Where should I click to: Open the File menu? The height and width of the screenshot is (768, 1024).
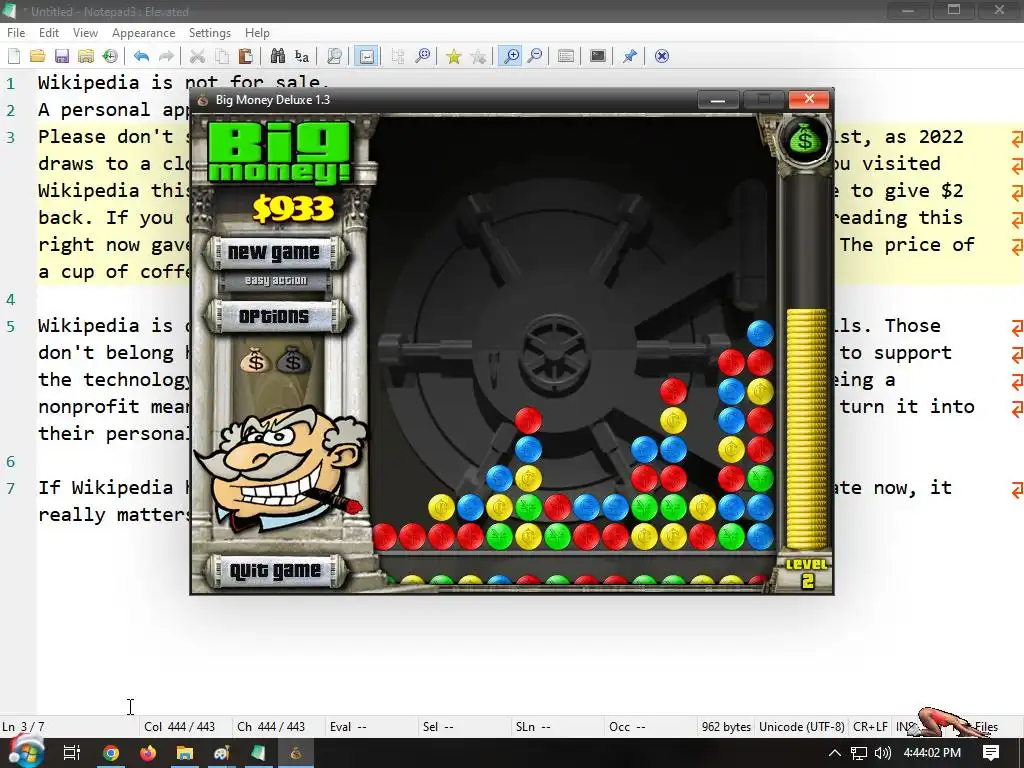coord(16,33)
